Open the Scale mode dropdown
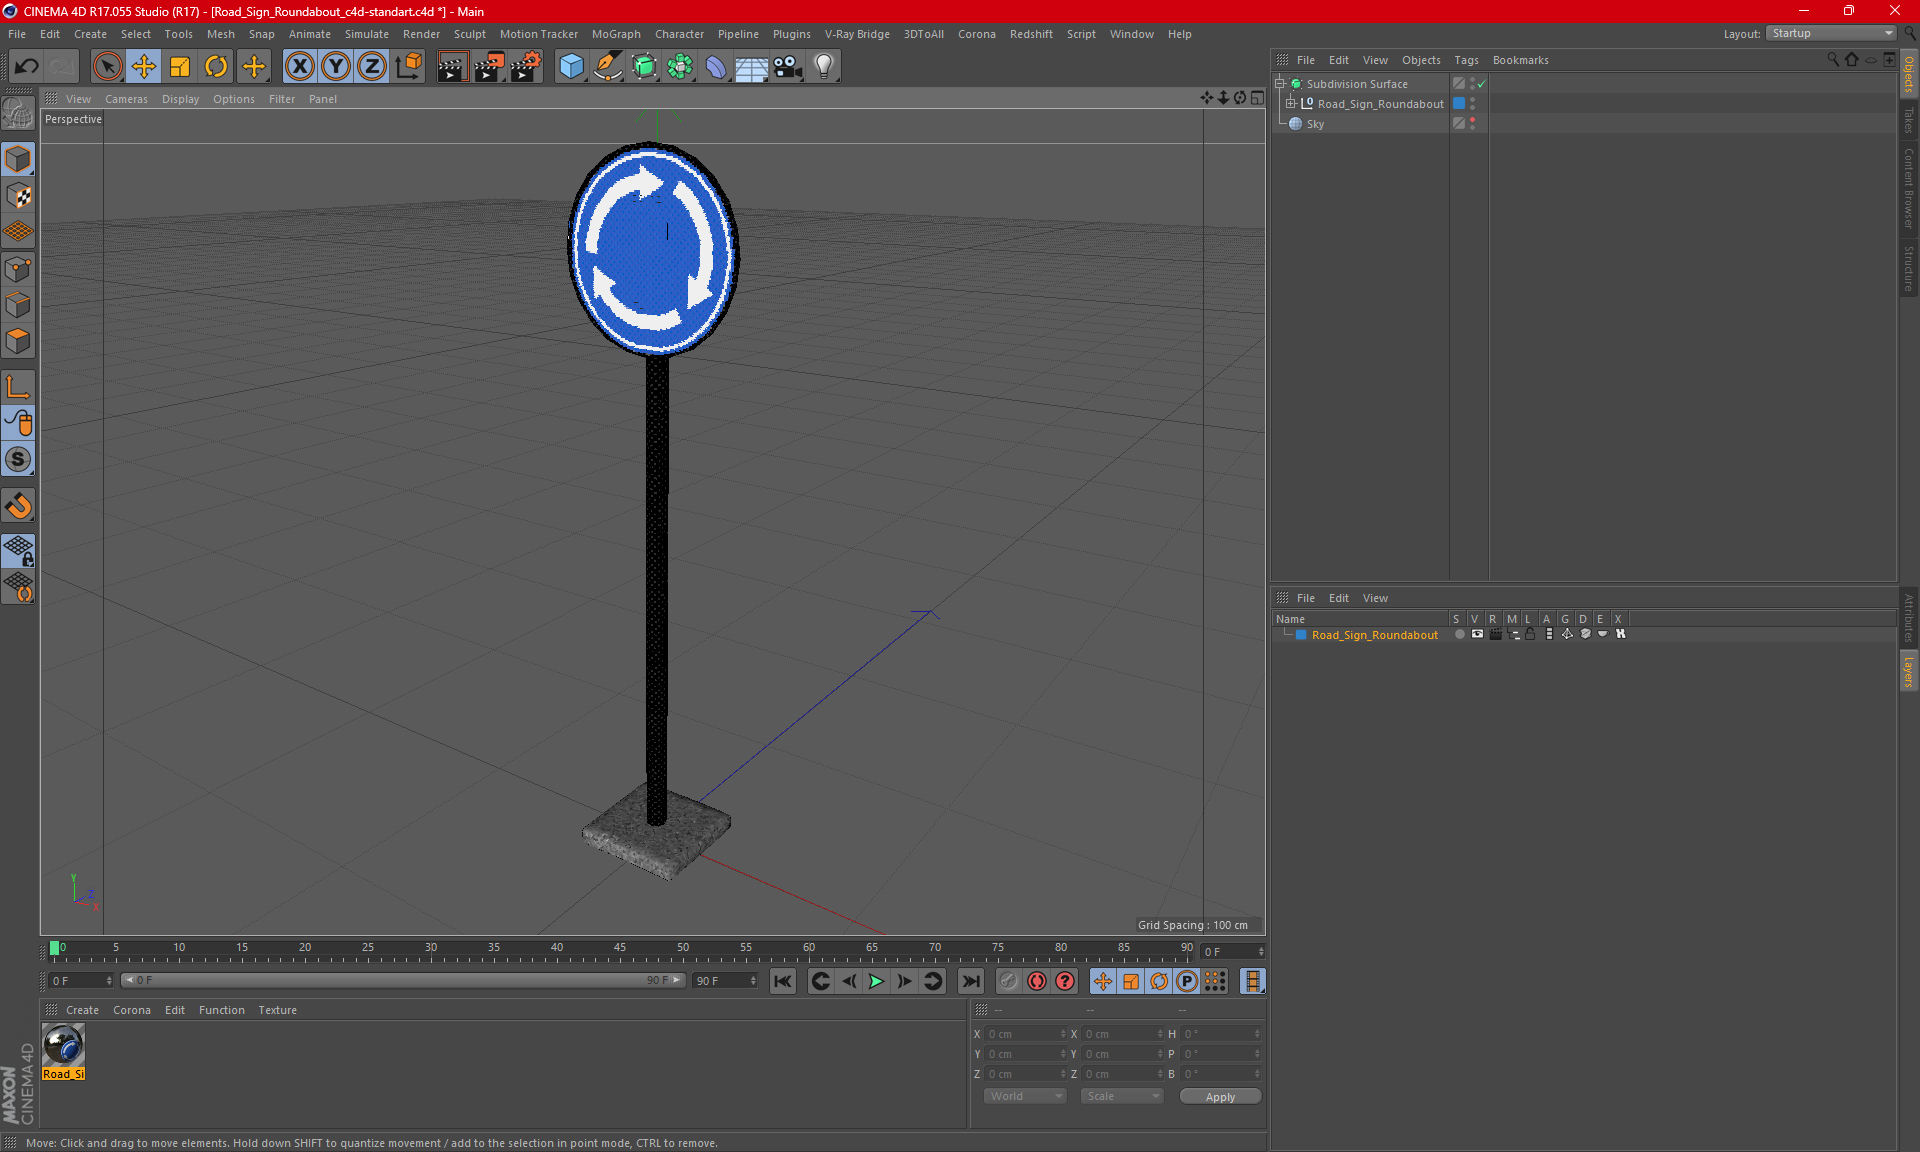Screen dimensions: 1920x1152 coord(1122,1096)
